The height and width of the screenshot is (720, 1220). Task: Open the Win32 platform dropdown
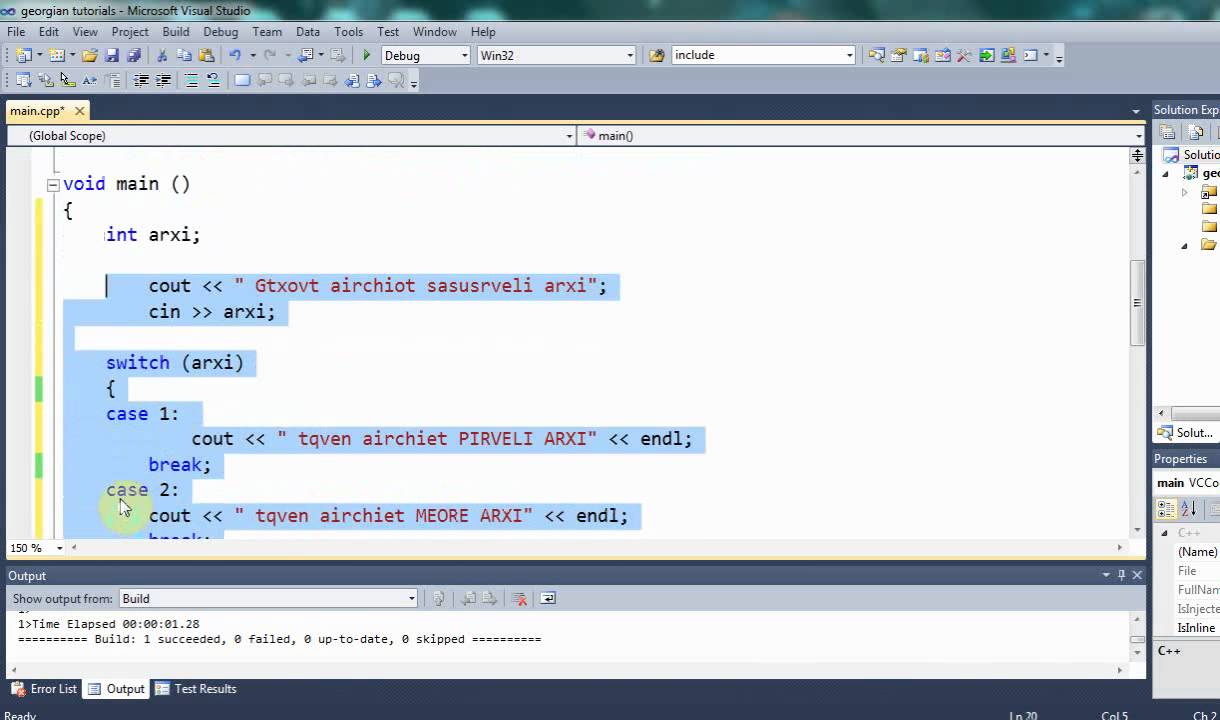click(x=630, y=55)
